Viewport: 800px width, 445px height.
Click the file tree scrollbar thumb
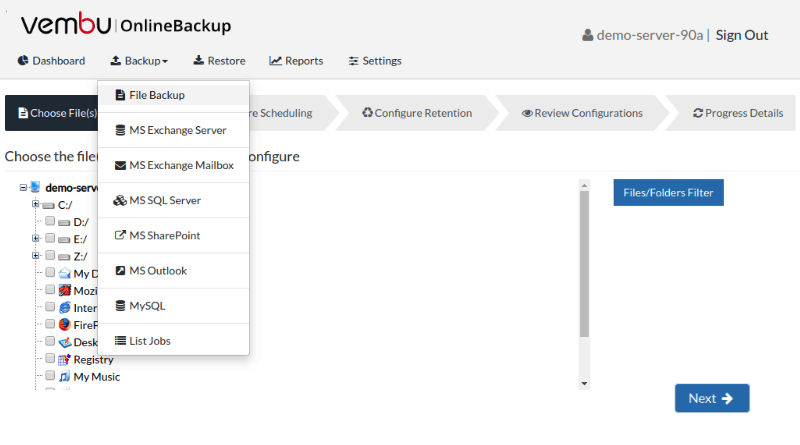[584, 264]
